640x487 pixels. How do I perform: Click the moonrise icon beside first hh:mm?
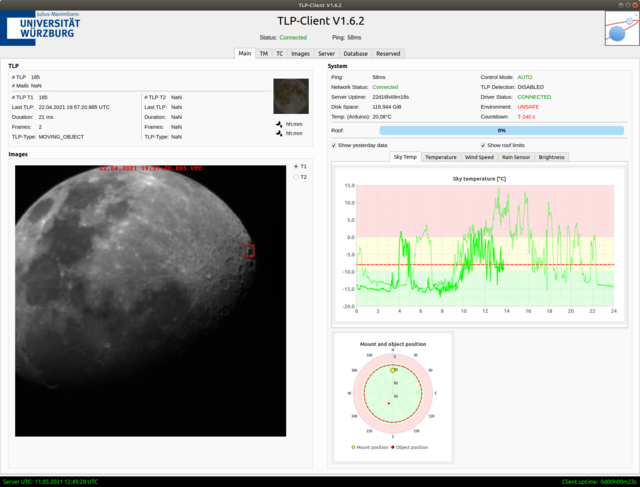tap(279, 124)
